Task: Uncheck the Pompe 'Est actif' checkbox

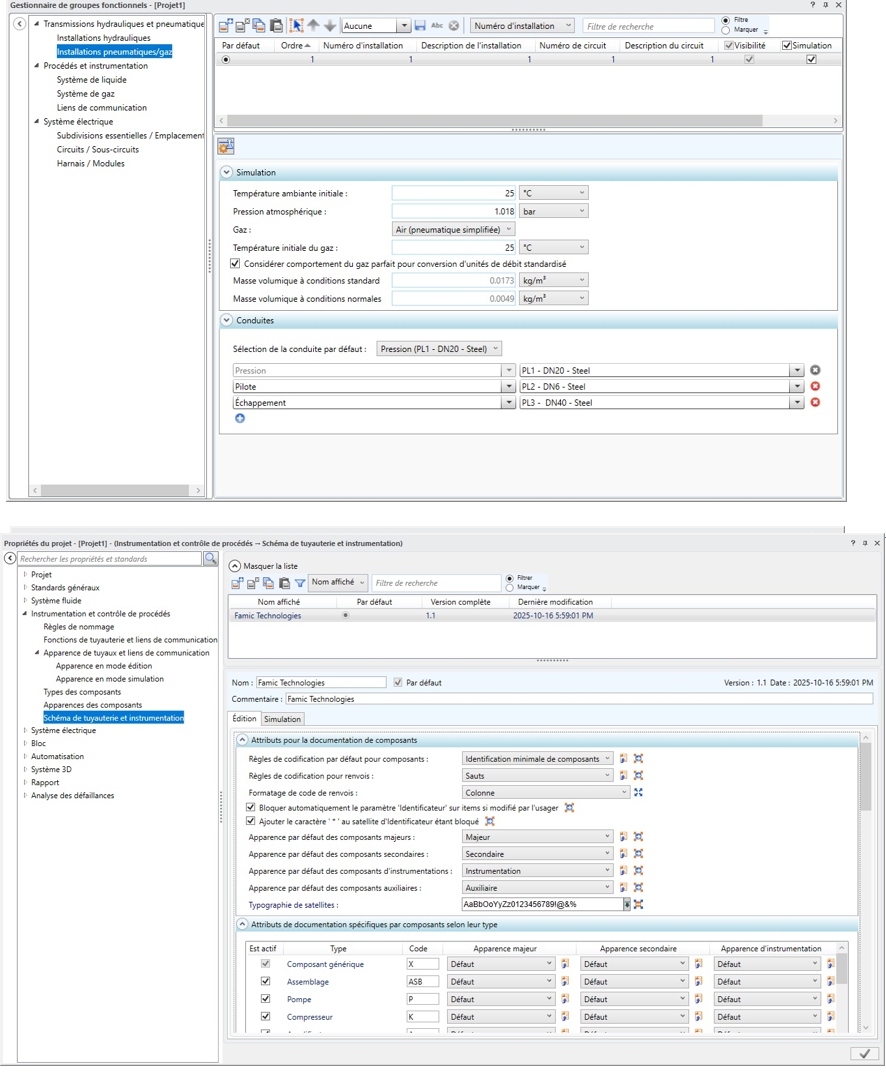Action: click(x=265, y=999)
